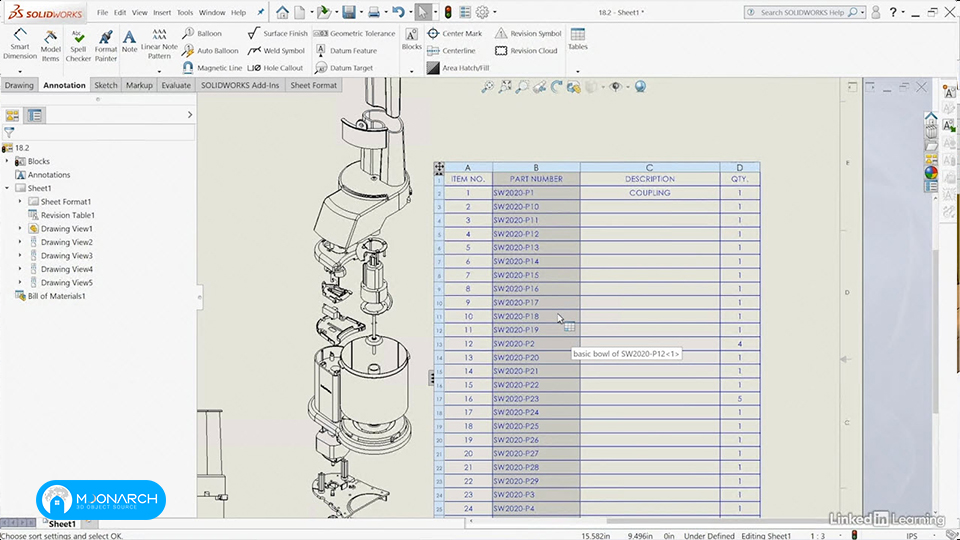This screenshot has height=540, width=960.
Task: Click the Undo arrow
Action: [x=398, y=12]
